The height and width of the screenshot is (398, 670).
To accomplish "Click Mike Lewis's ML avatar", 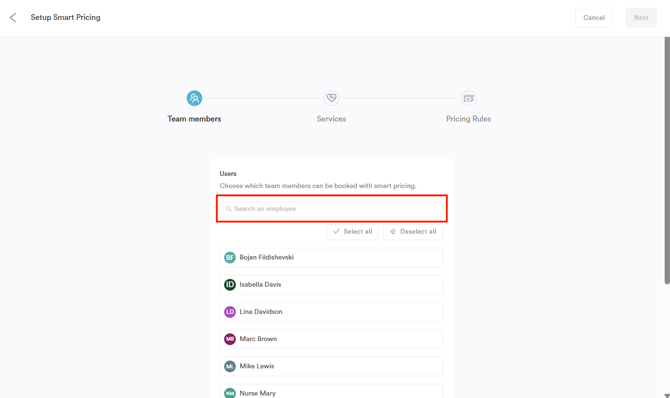I will click(x=230, y=366).
